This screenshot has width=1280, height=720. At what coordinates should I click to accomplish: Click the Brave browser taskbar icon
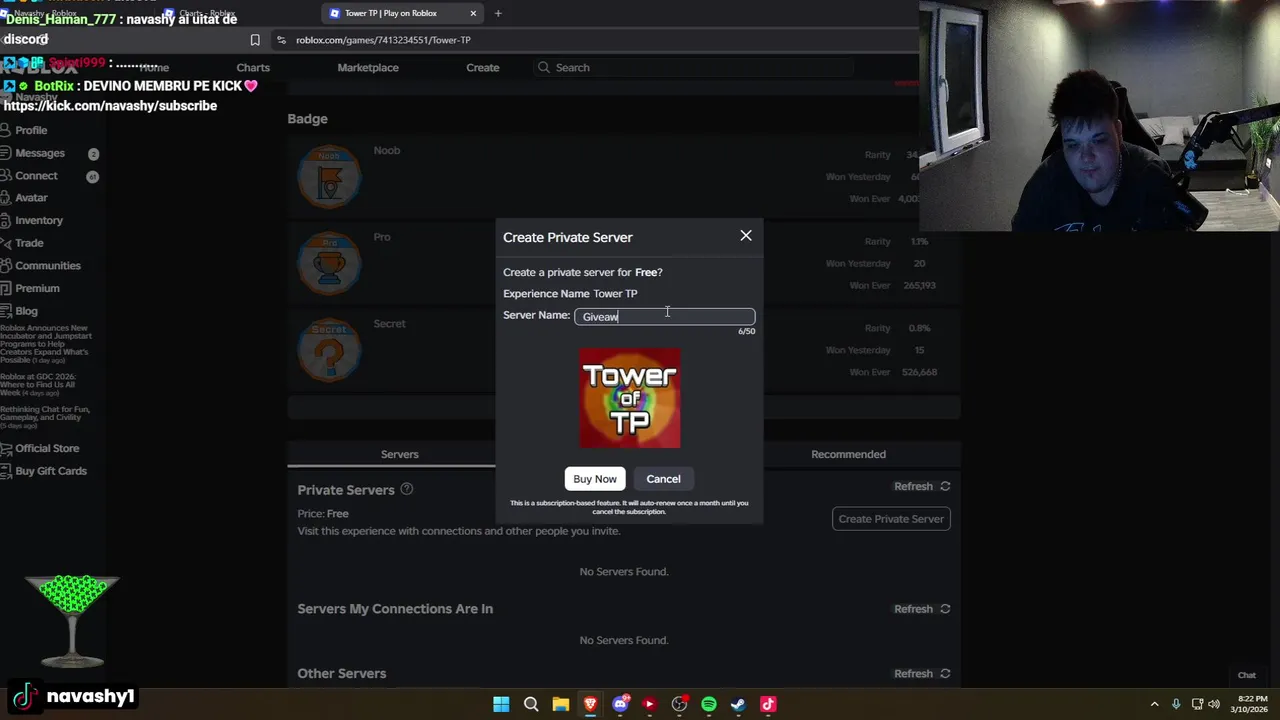(590, 704)
